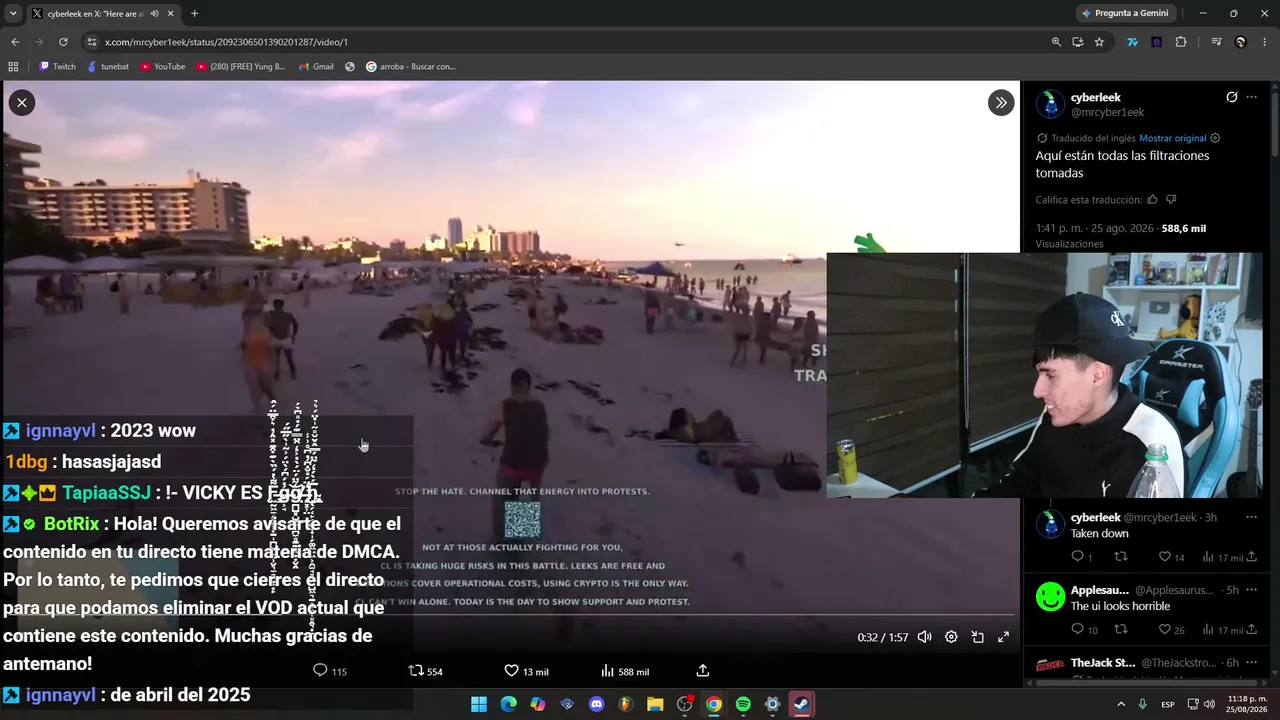
Task: Open the page zoom magnifier in address bar
Action: 1056,42
